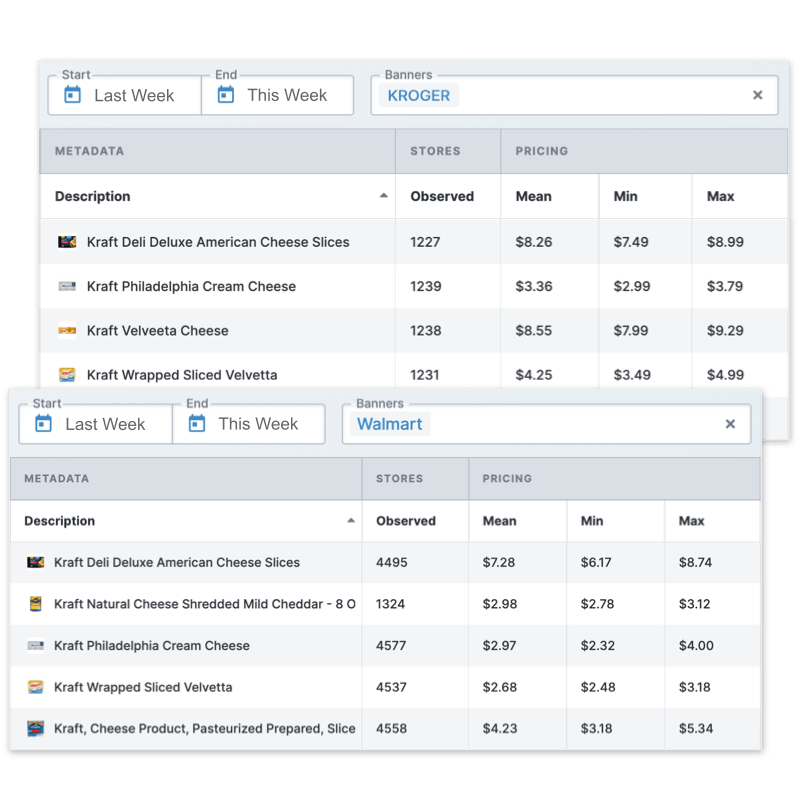Click Kroger observed count 1227
Viewport: 800px width, 800px height.
tap(425, 242)
